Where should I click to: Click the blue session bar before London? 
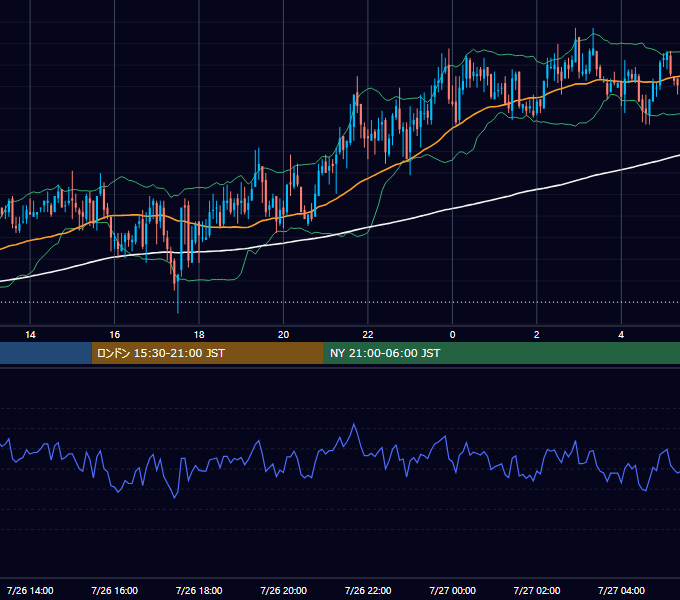(46, 353)
